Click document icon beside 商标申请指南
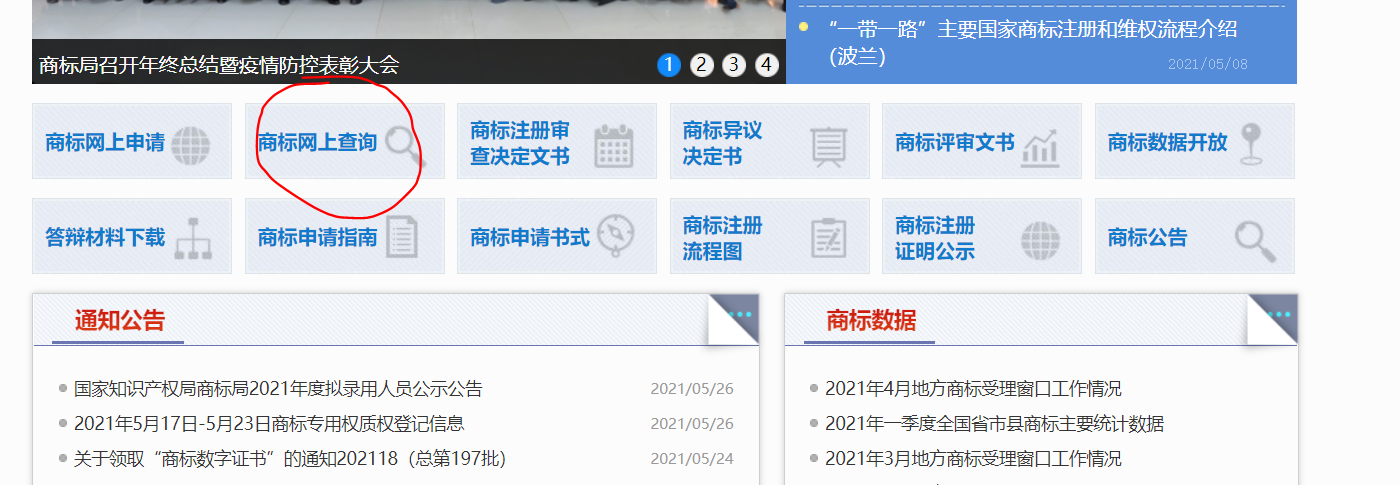 [x=402, y=238]
